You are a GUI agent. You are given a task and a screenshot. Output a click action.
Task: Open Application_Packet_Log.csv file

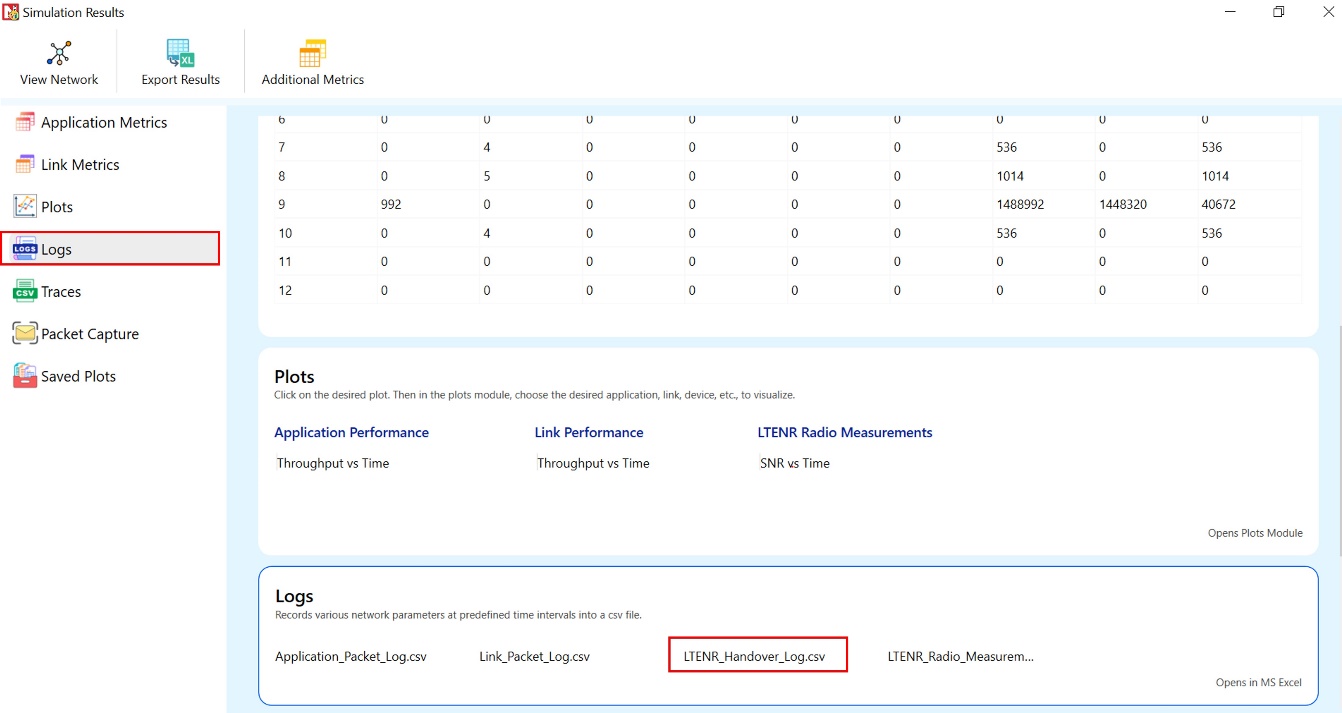[x=351, y=657]
